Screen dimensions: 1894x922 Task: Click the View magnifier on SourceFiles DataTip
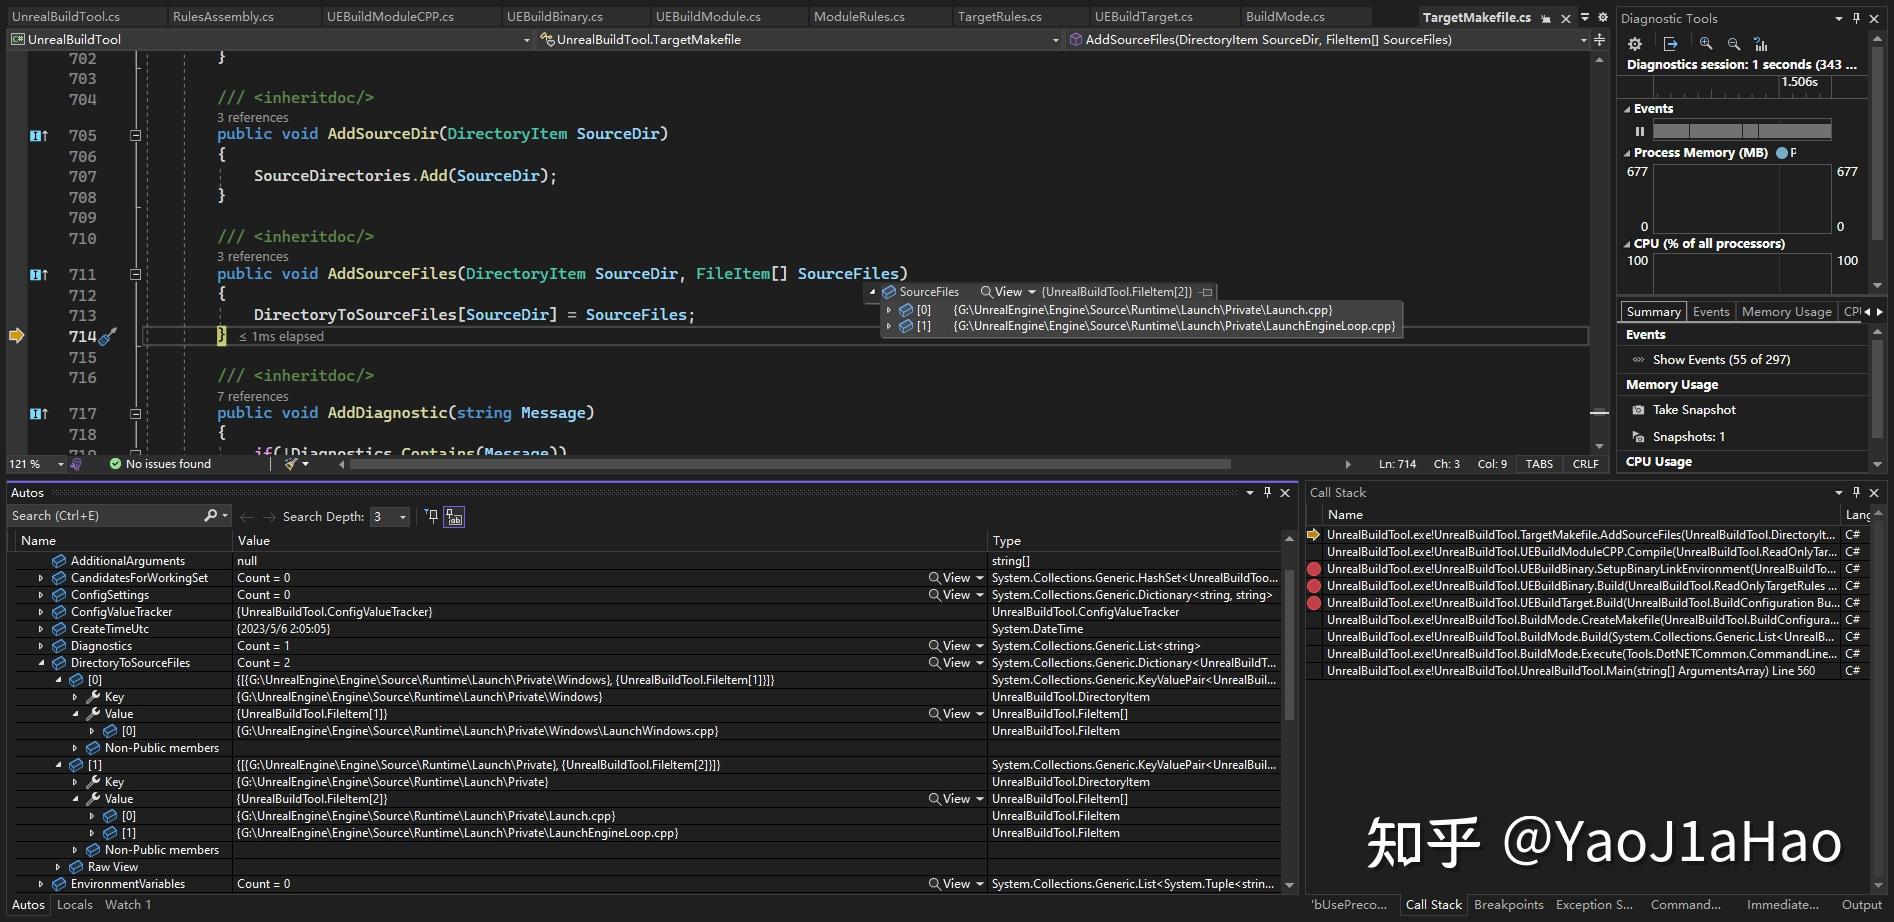[986, 291]
